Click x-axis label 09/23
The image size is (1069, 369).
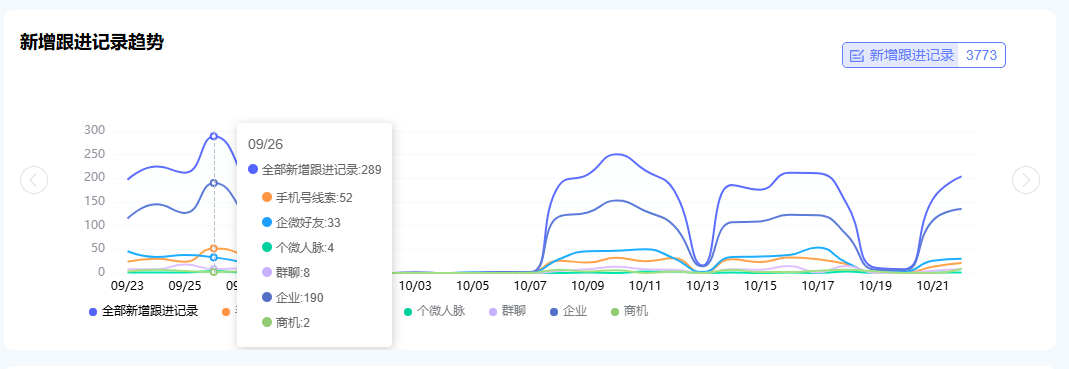click(127, 286)
